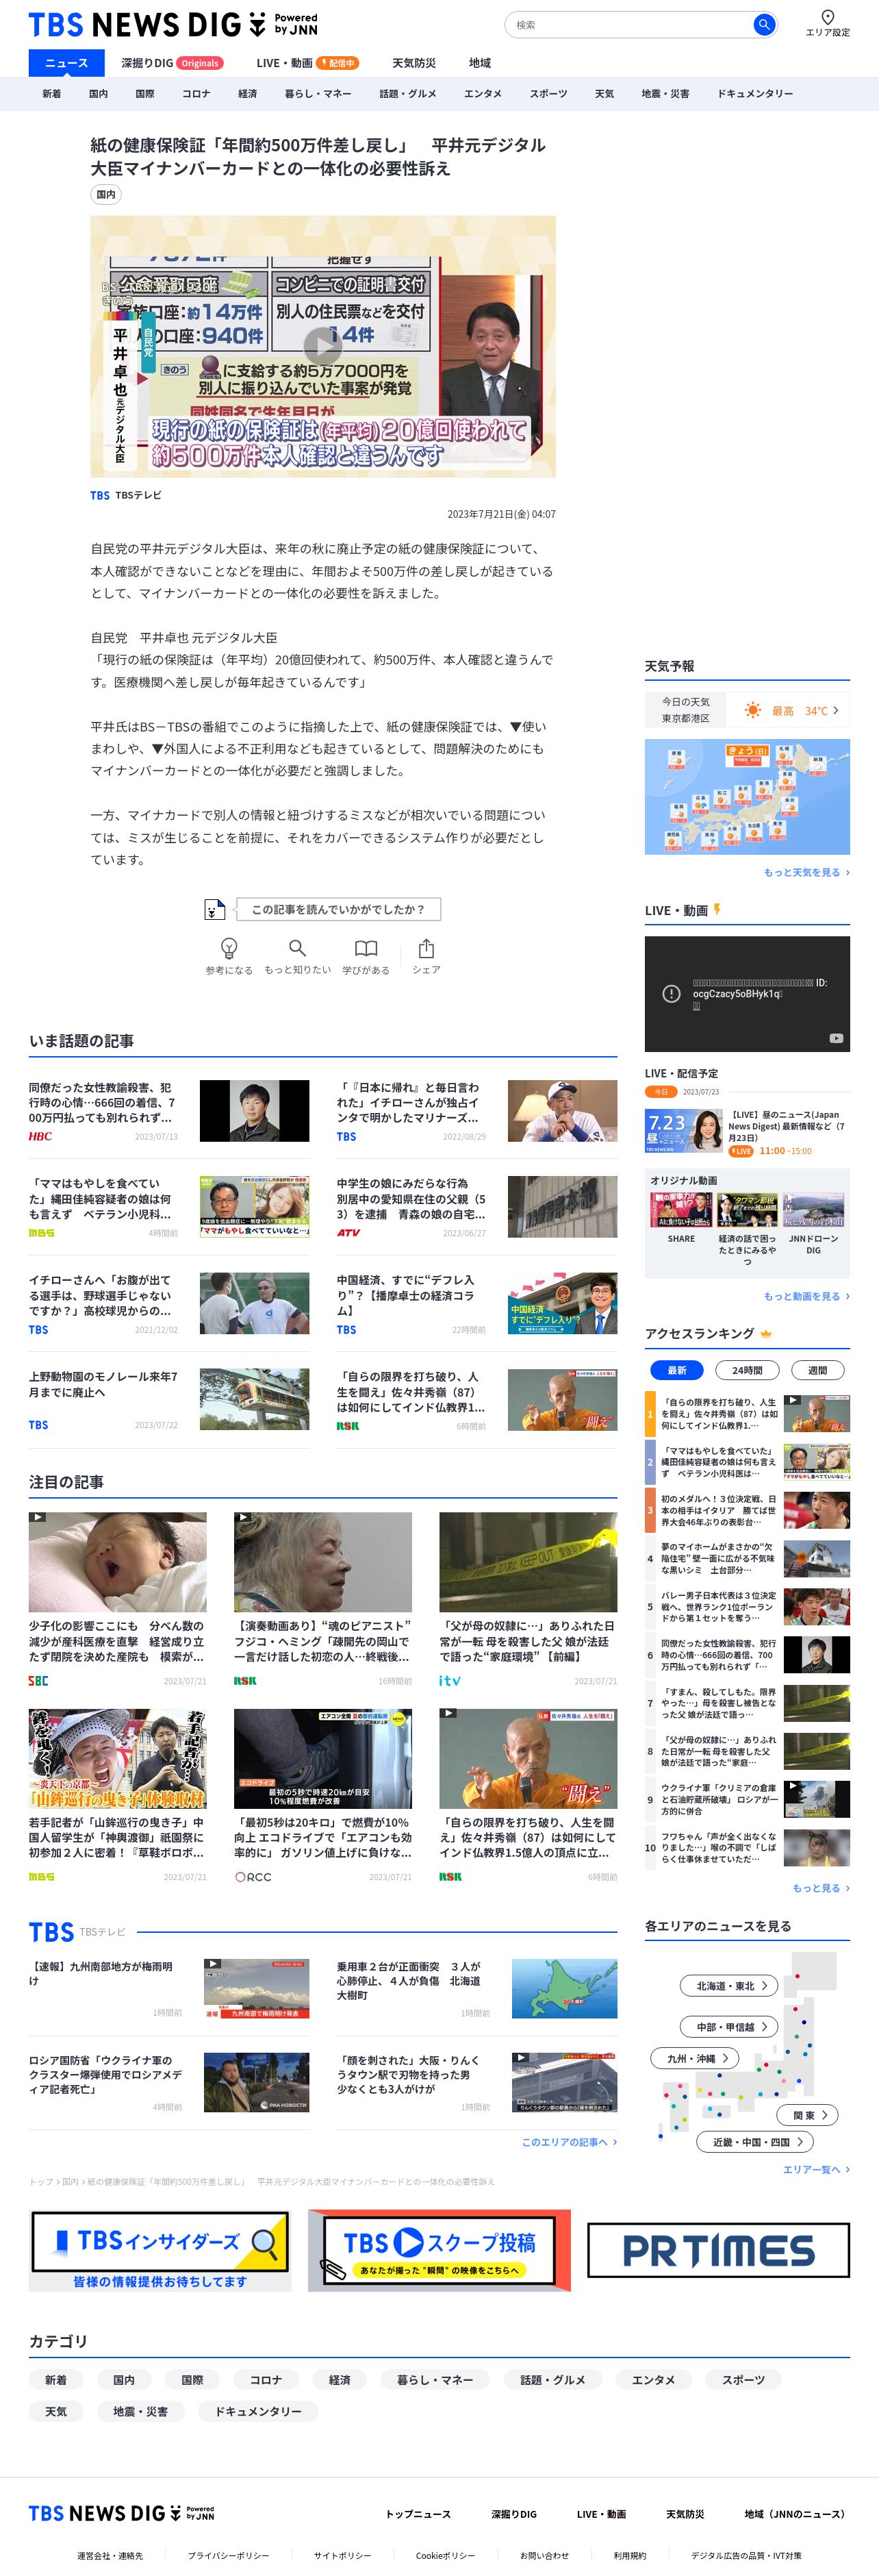Open 地震・災害 in the category bar
Screen dimensions: 879x2576
665,94
